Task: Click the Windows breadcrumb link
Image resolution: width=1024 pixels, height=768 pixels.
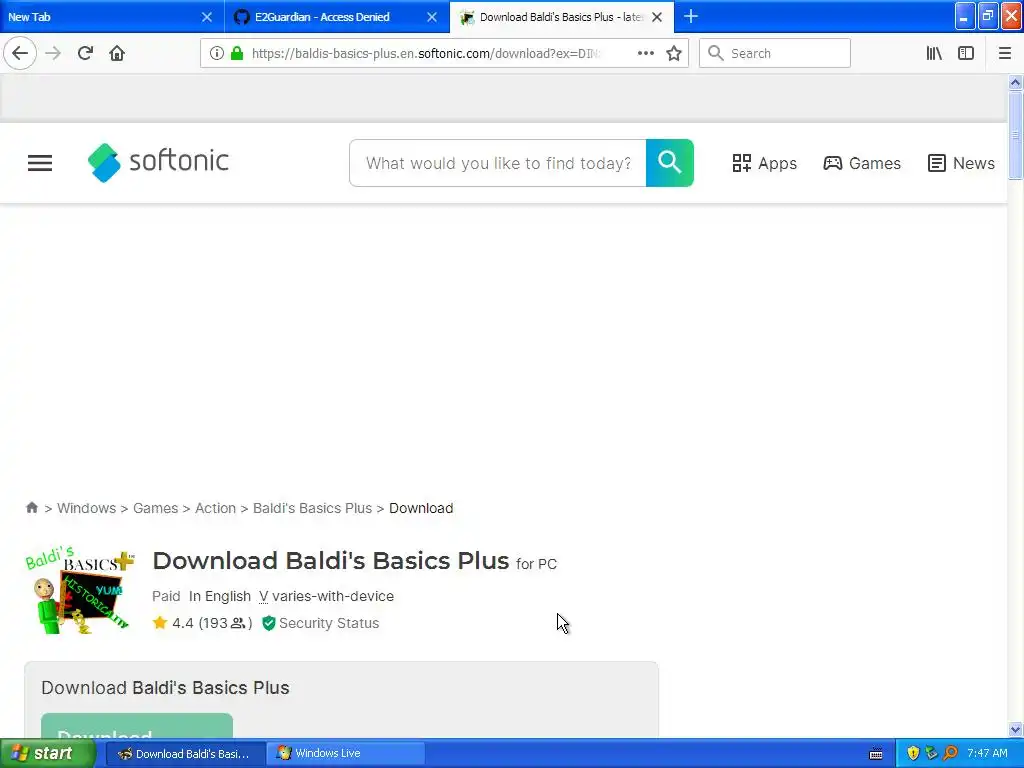Action: [86, 508]
